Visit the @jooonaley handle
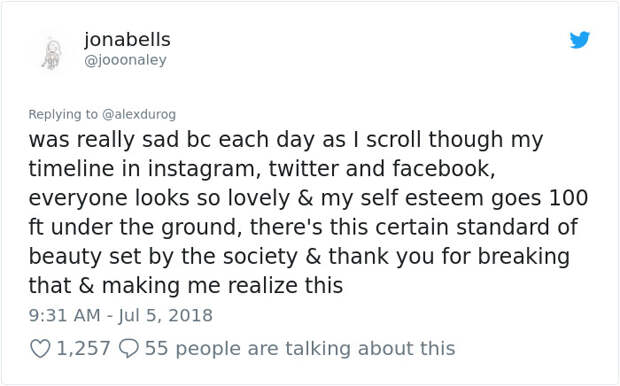 point(125,60)
